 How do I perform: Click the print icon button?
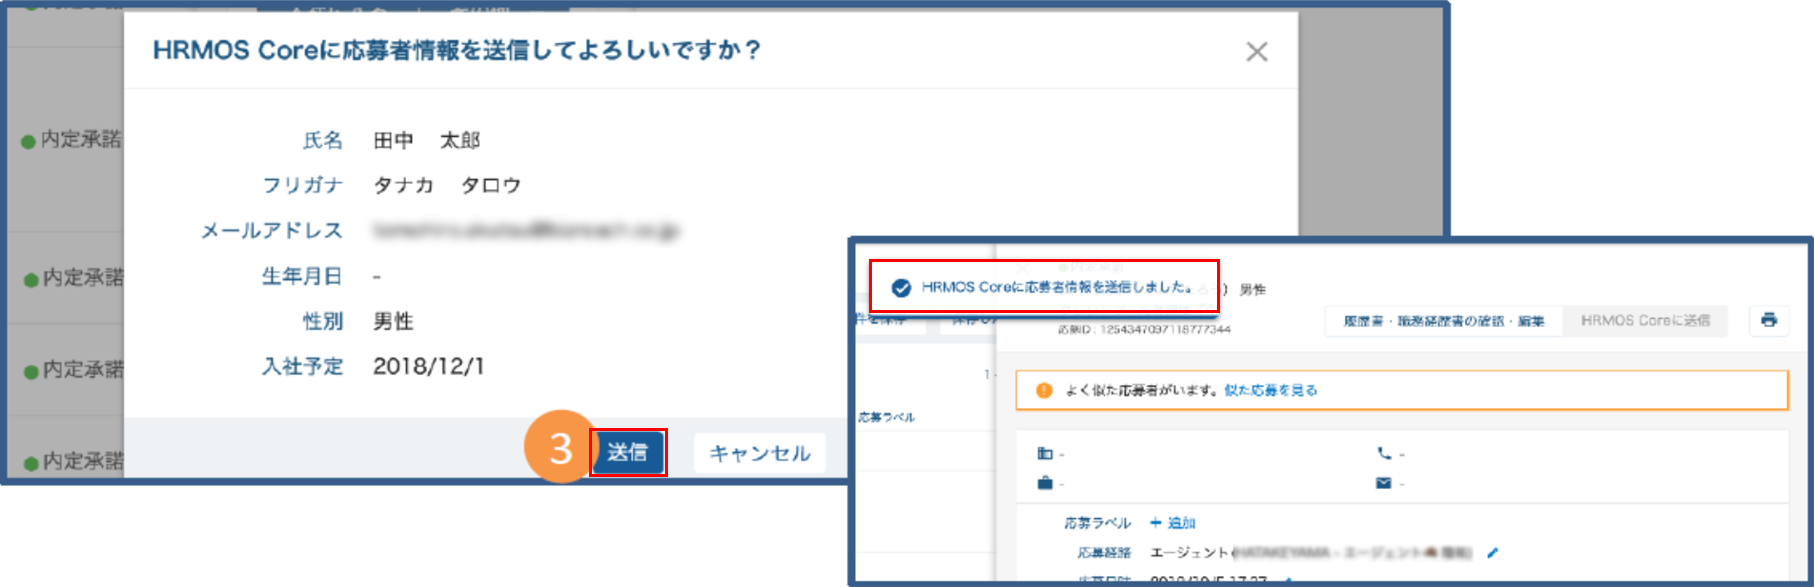1768,321
